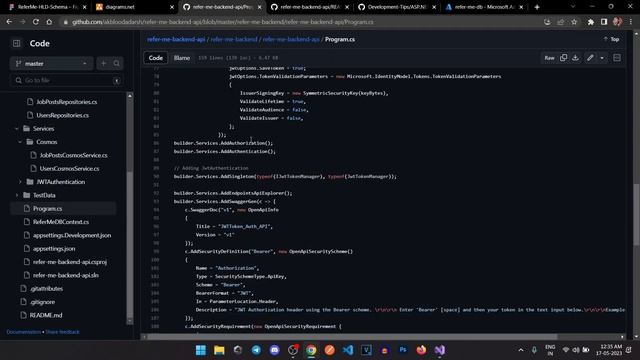Open the browser extensions puzzle icon

tap(591, 22)
